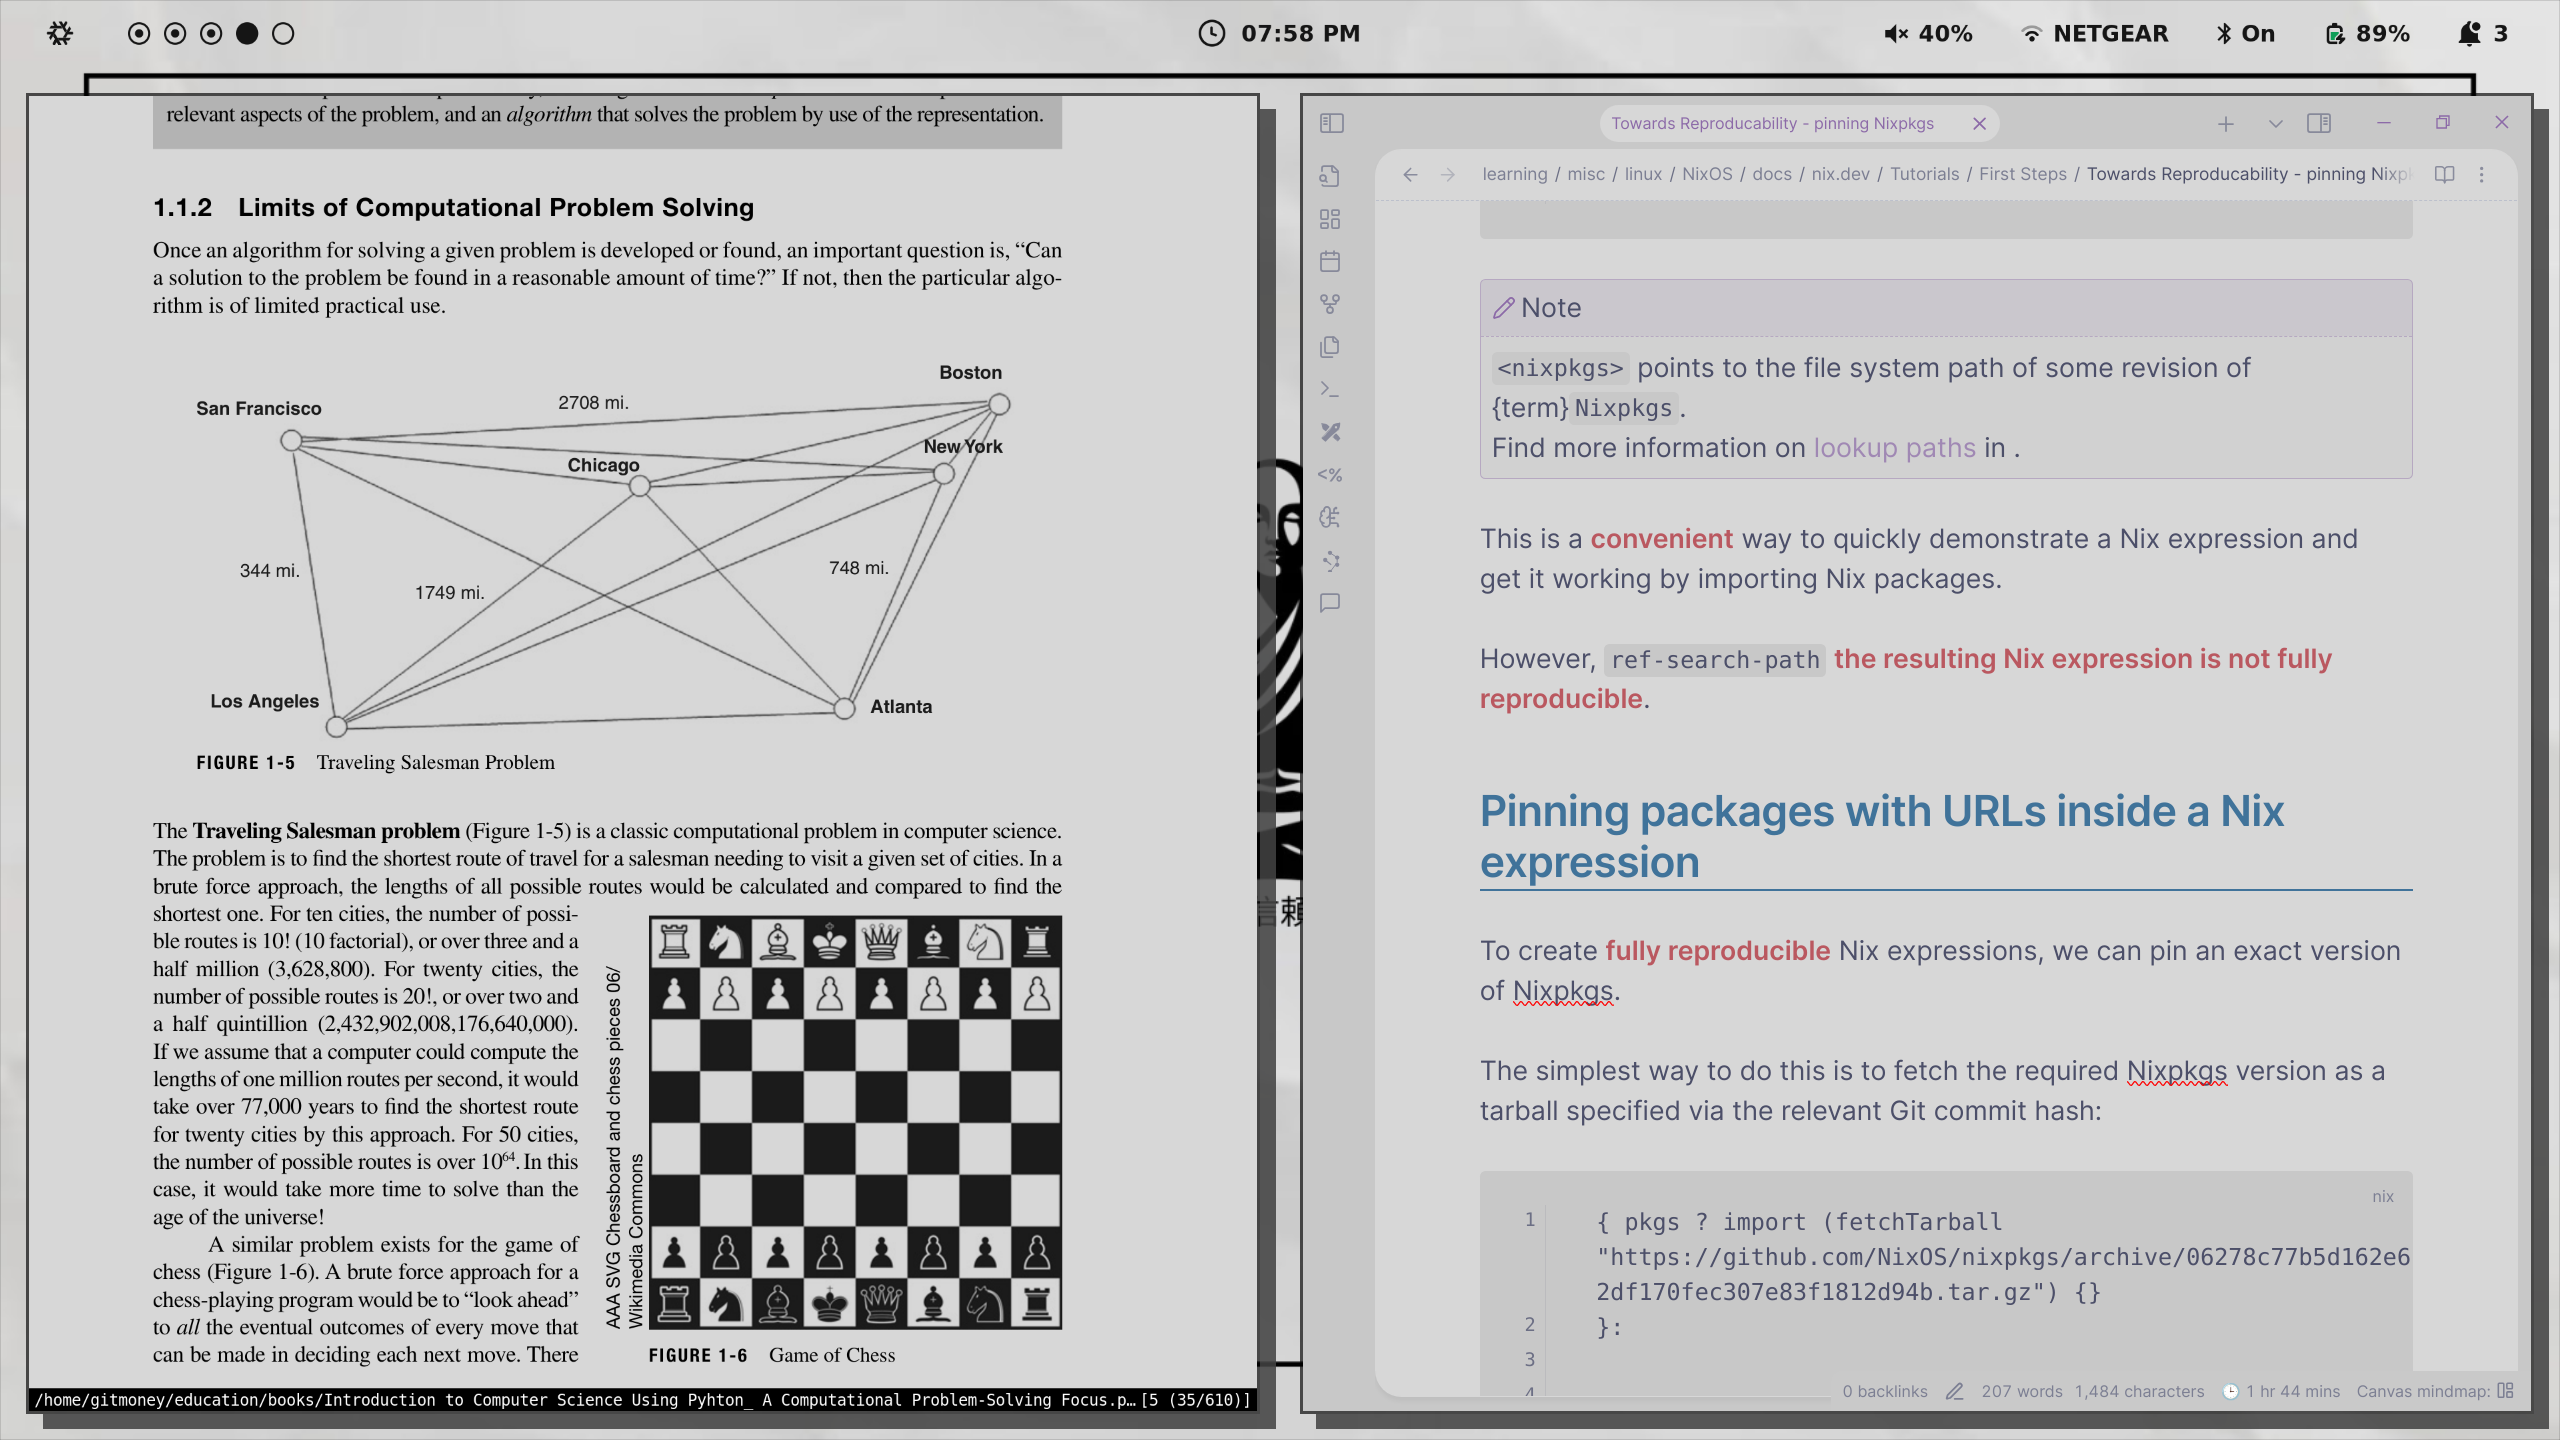The width and height of the screenshot is (2560, 1440).
Task: Toggle the left sidebar in Obsidian
Action: tap(1331, 123)
